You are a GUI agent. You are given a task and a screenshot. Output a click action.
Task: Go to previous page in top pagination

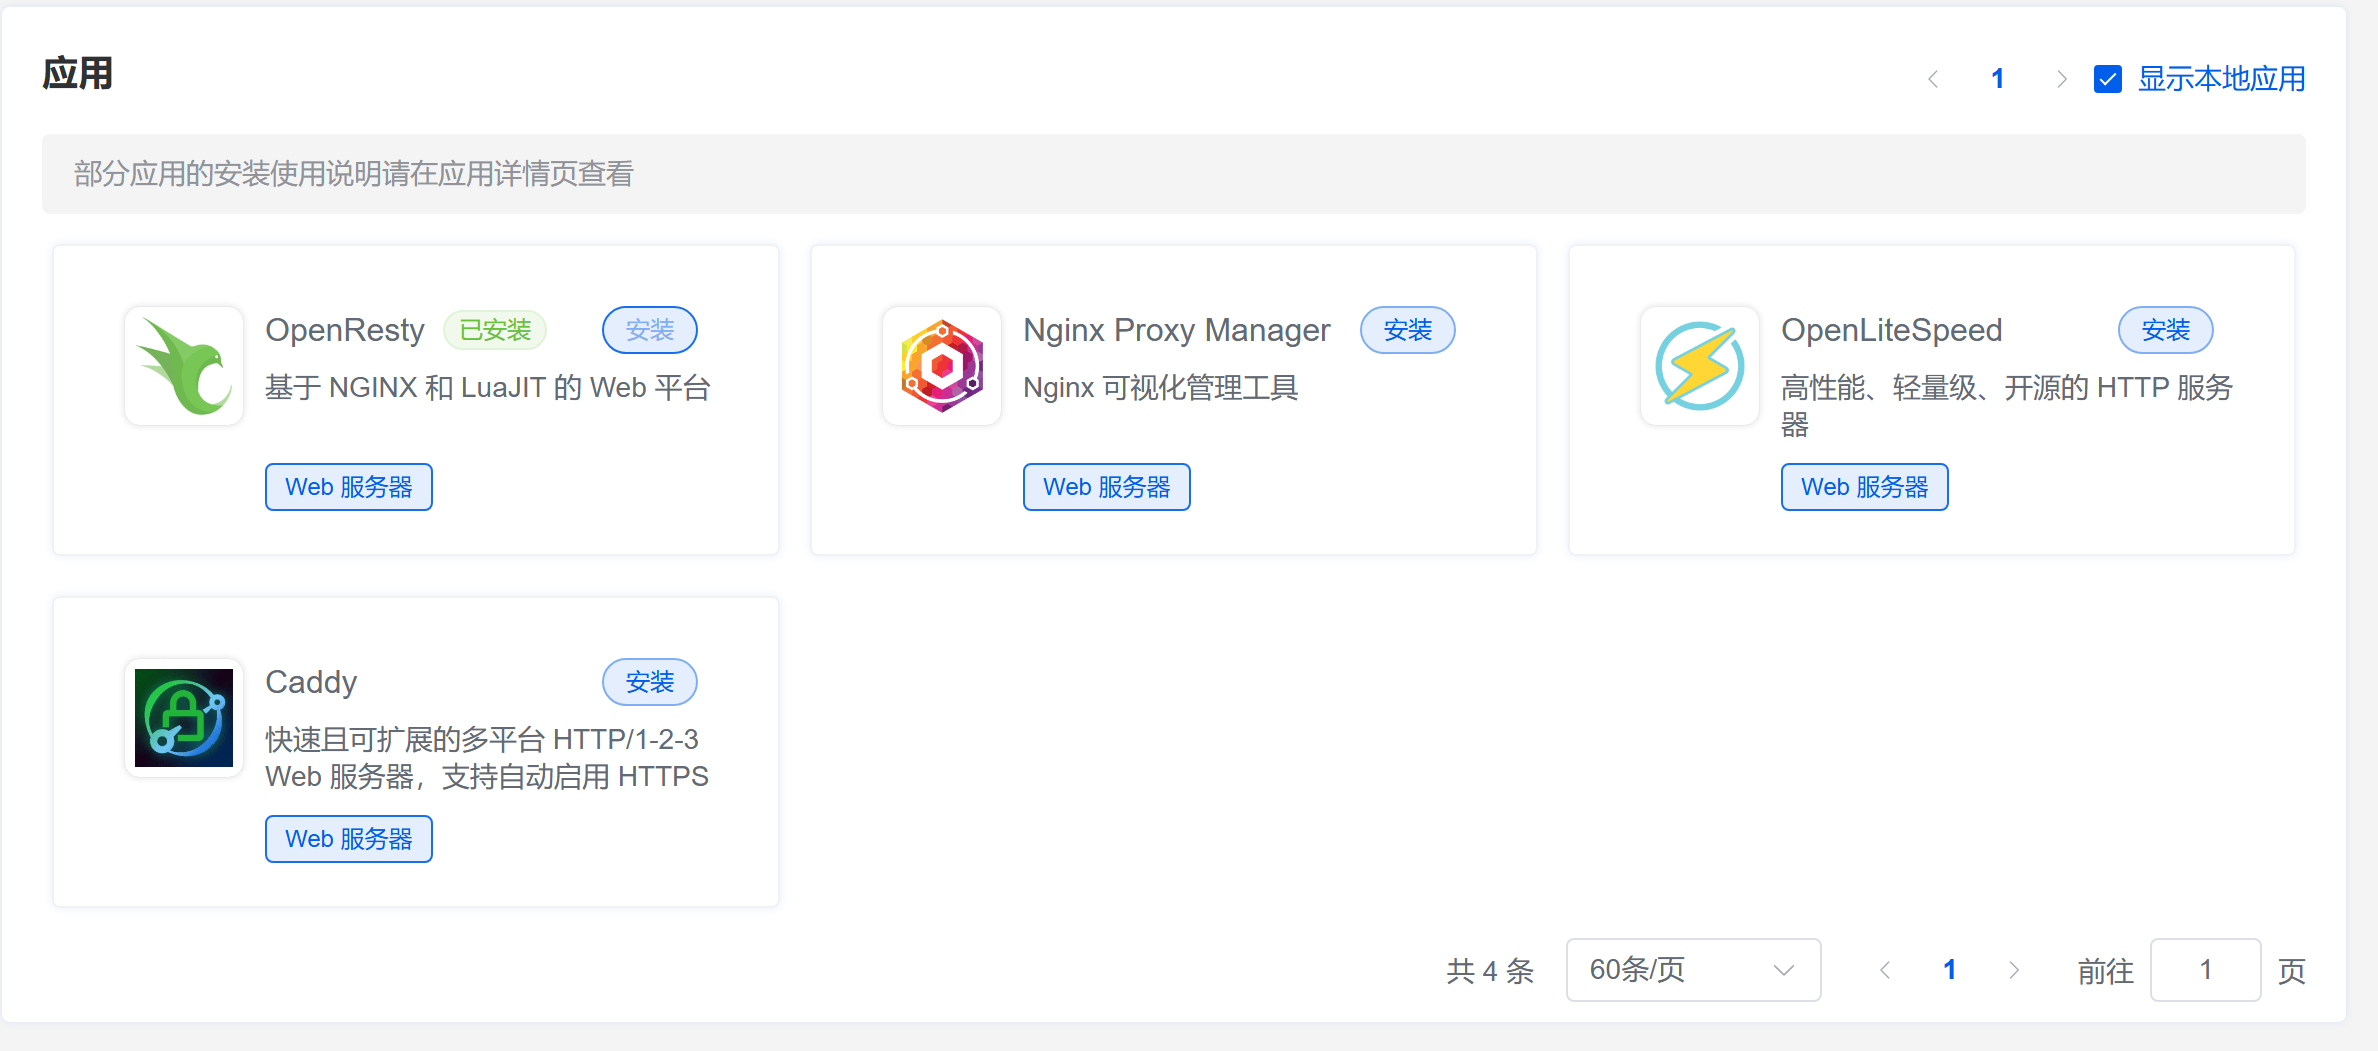[x=1933, y=79]
